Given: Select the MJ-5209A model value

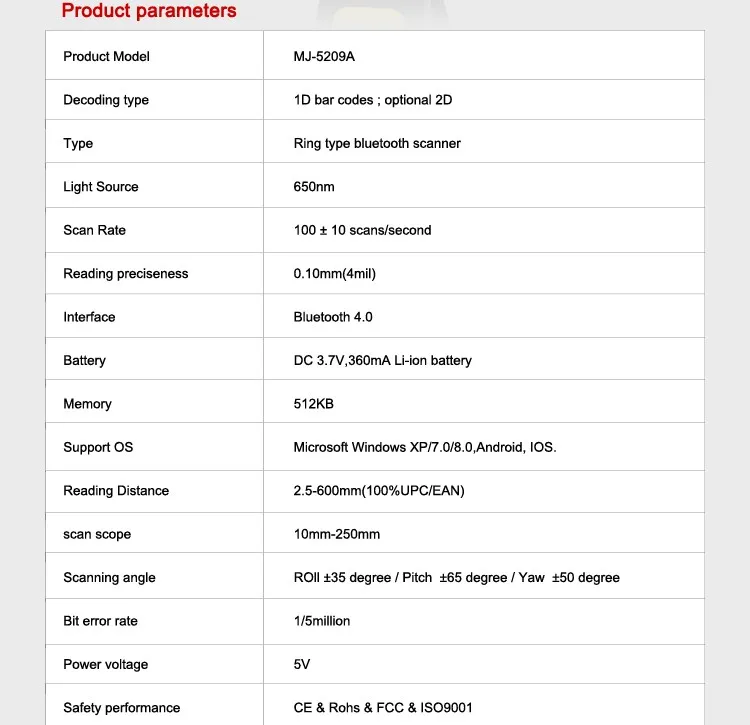Looking at the screenshot, I should (x=324, y=57).
